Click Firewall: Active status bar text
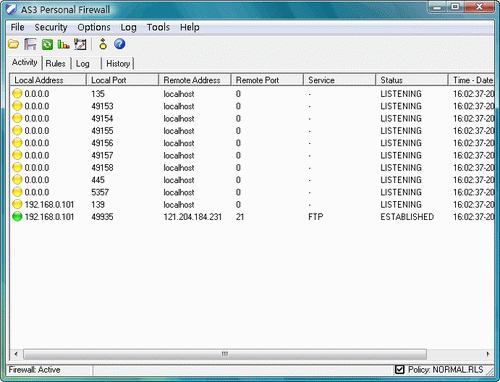Screen dimensions: 500x382 pos(35,370)
